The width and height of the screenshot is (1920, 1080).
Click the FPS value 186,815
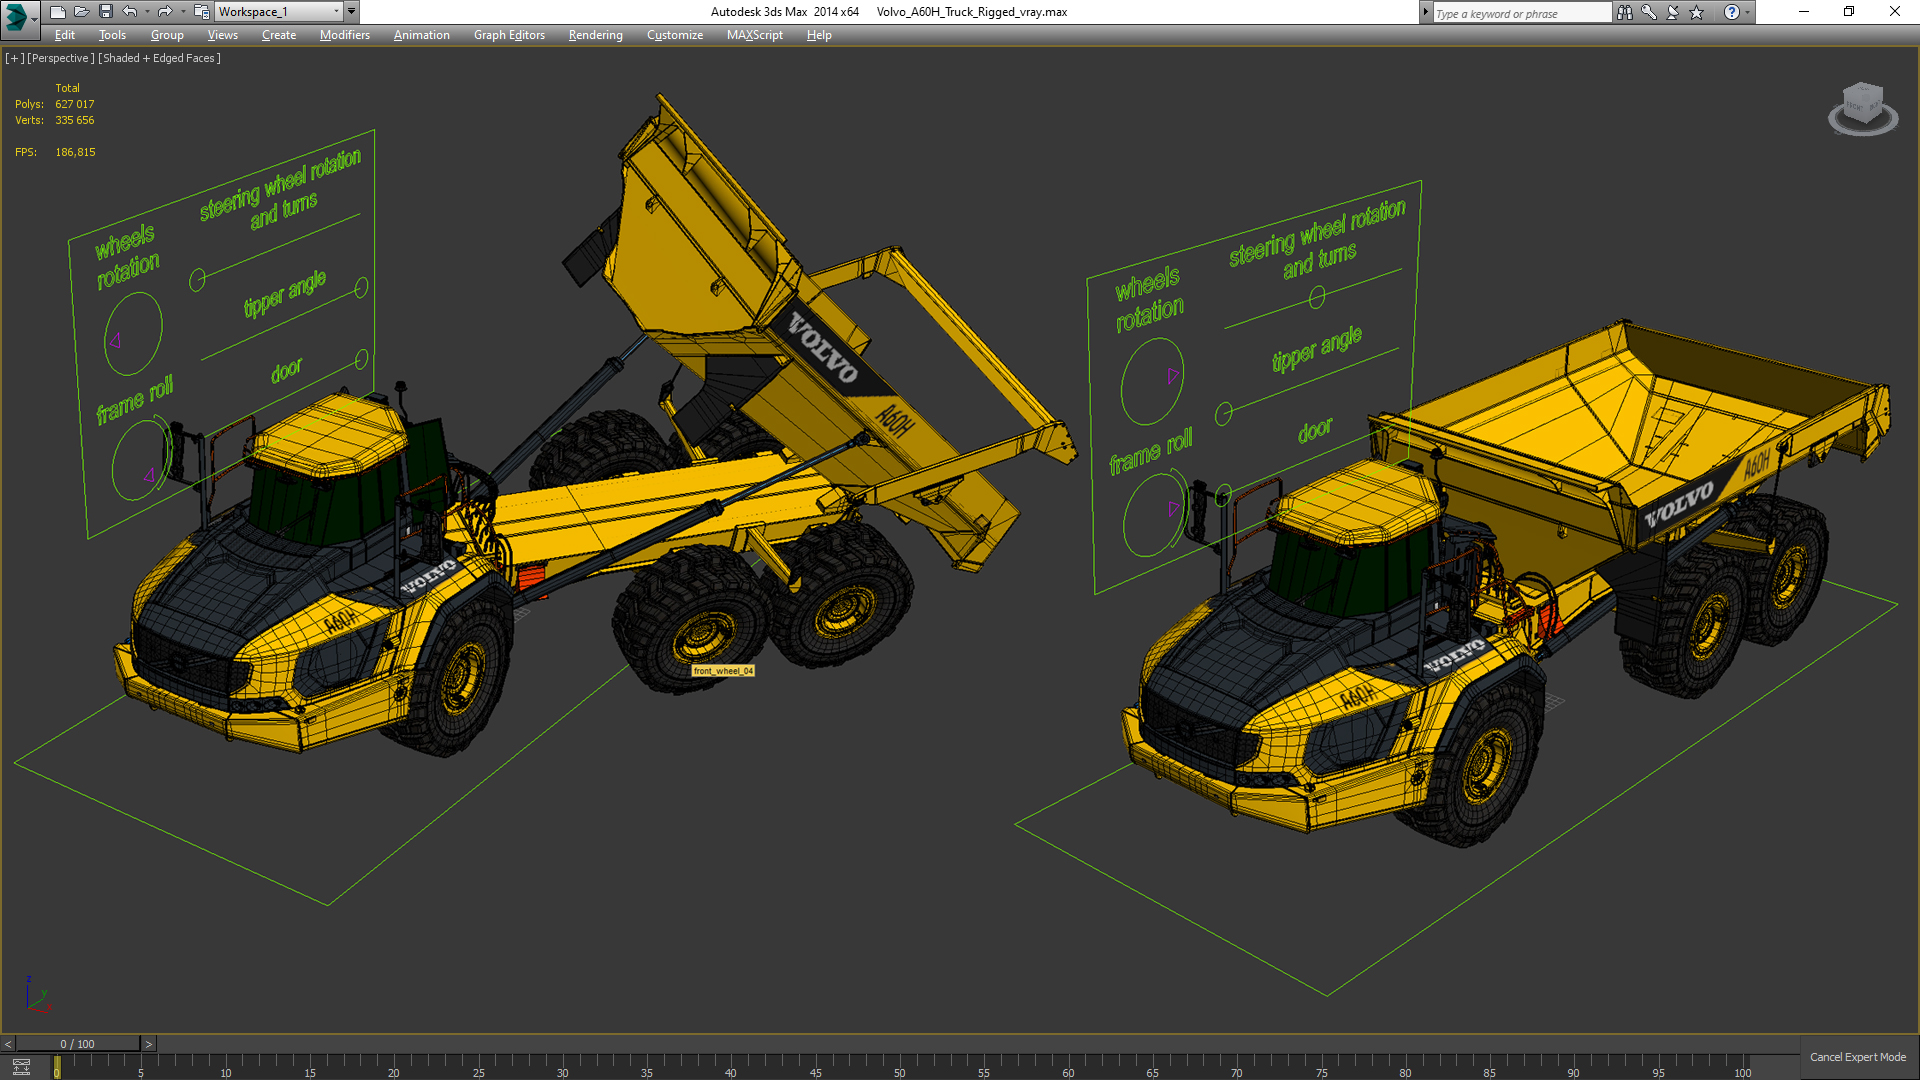pos(76,152)
